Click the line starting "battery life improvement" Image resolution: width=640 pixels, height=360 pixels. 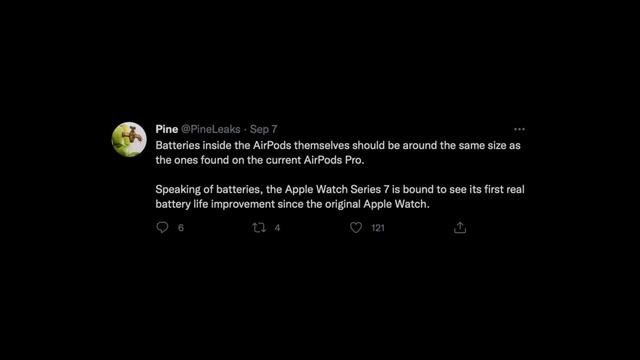[x=292, y=204]
